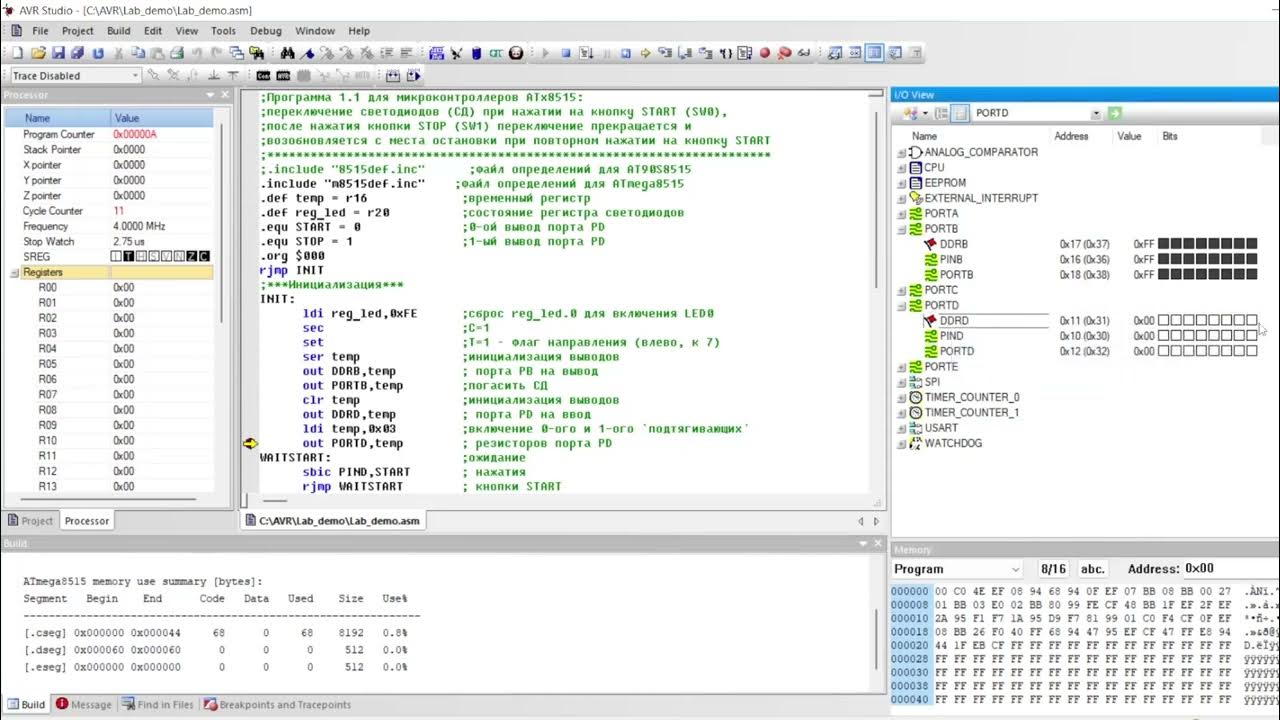
Task: Switch to the Project tab
Action: tap(30, 521)
